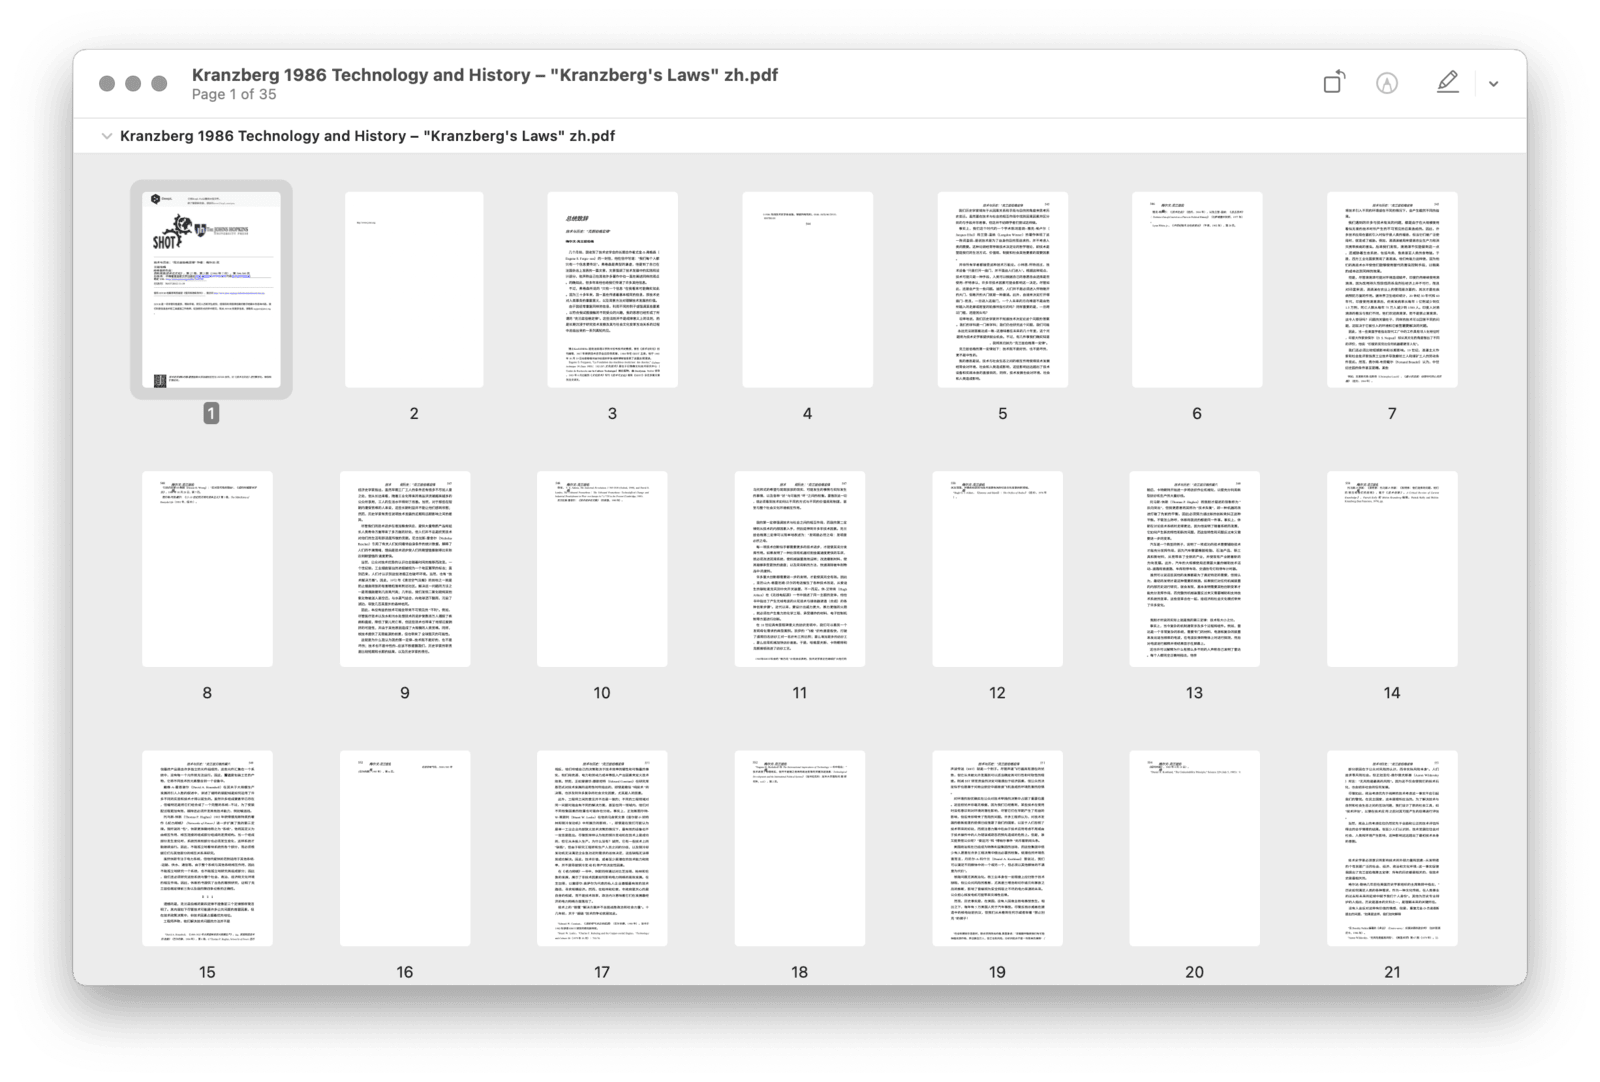
Task: Select page 10 thumbnail
Action: [602, 569]
